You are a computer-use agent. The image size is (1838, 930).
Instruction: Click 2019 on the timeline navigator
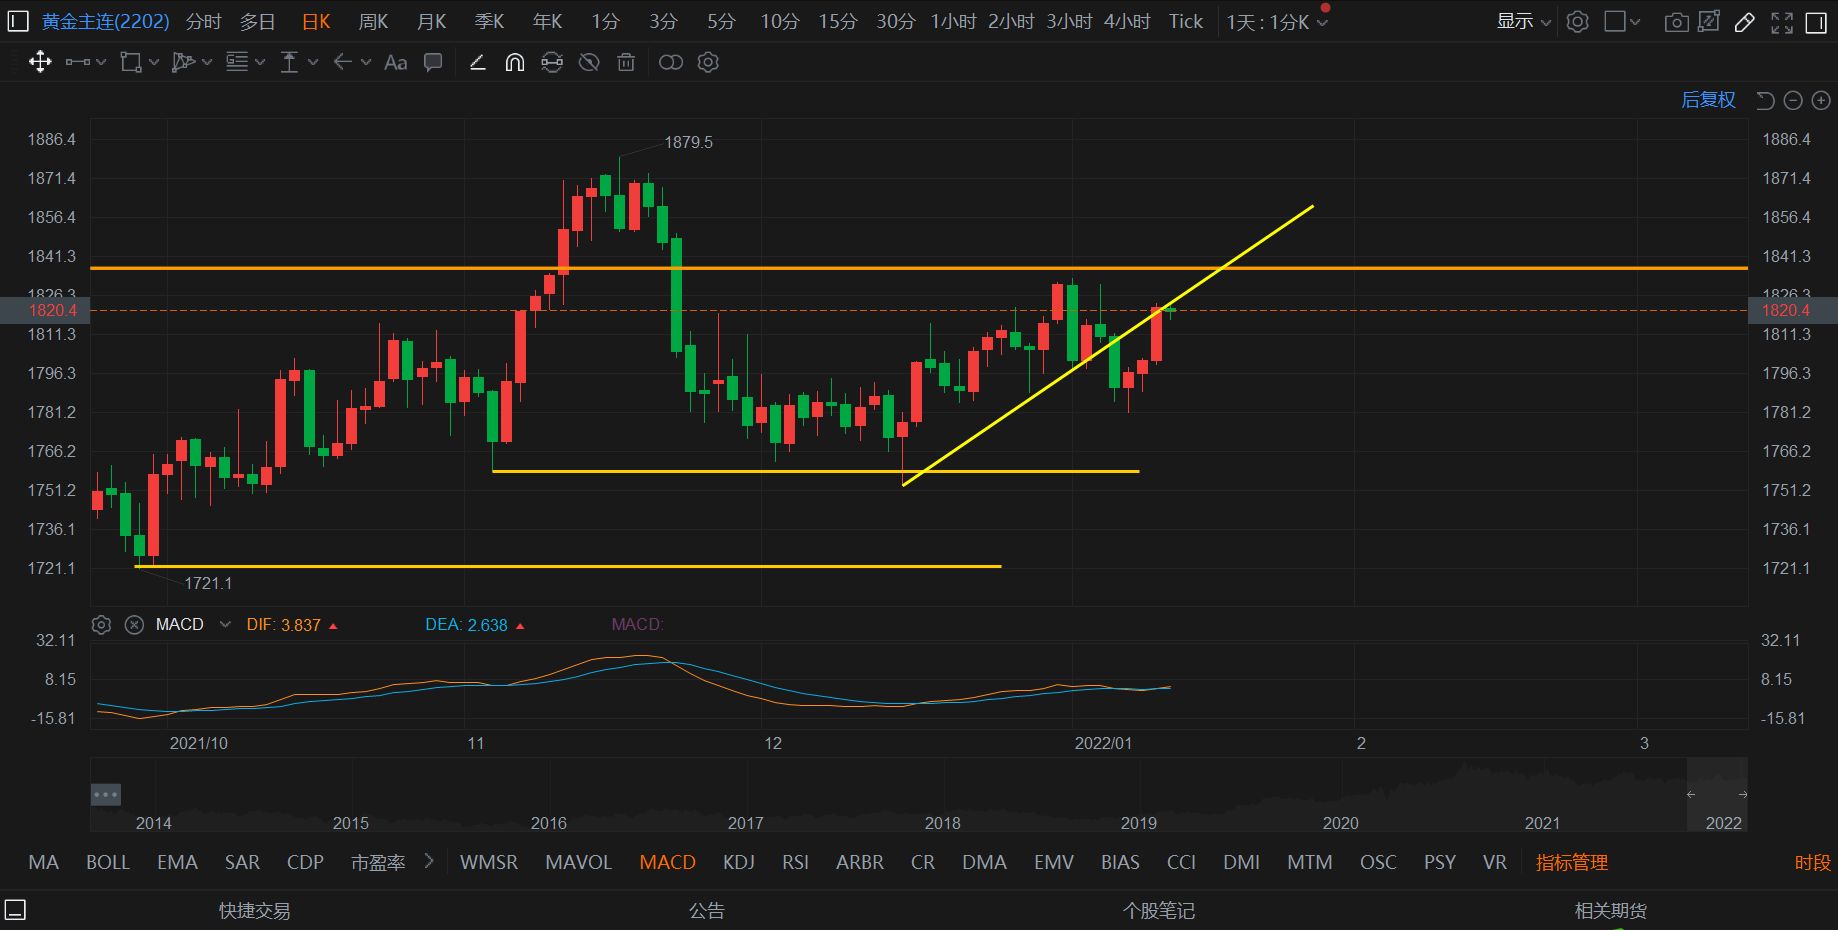[x=1138, y=823]
